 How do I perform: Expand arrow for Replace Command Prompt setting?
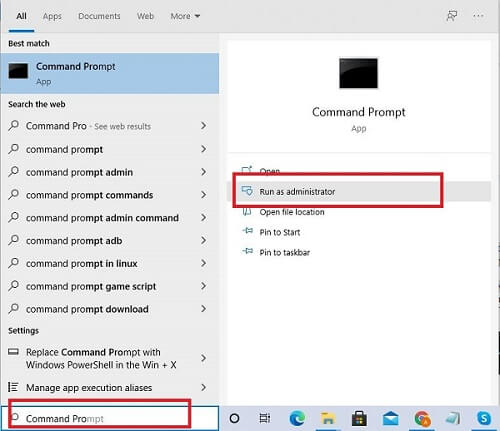click(203, 358)
